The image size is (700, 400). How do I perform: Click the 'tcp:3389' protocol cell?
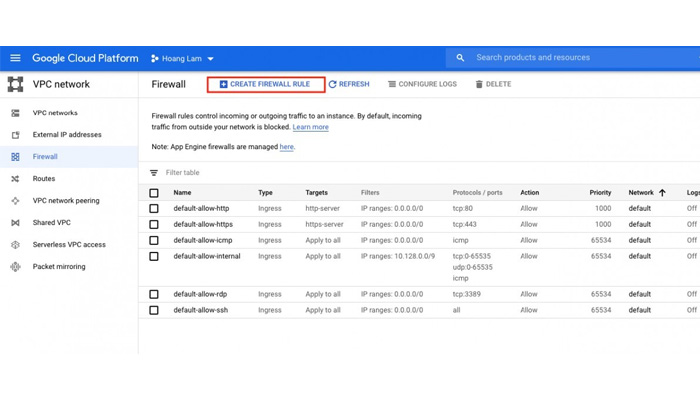tap(467, 294)
